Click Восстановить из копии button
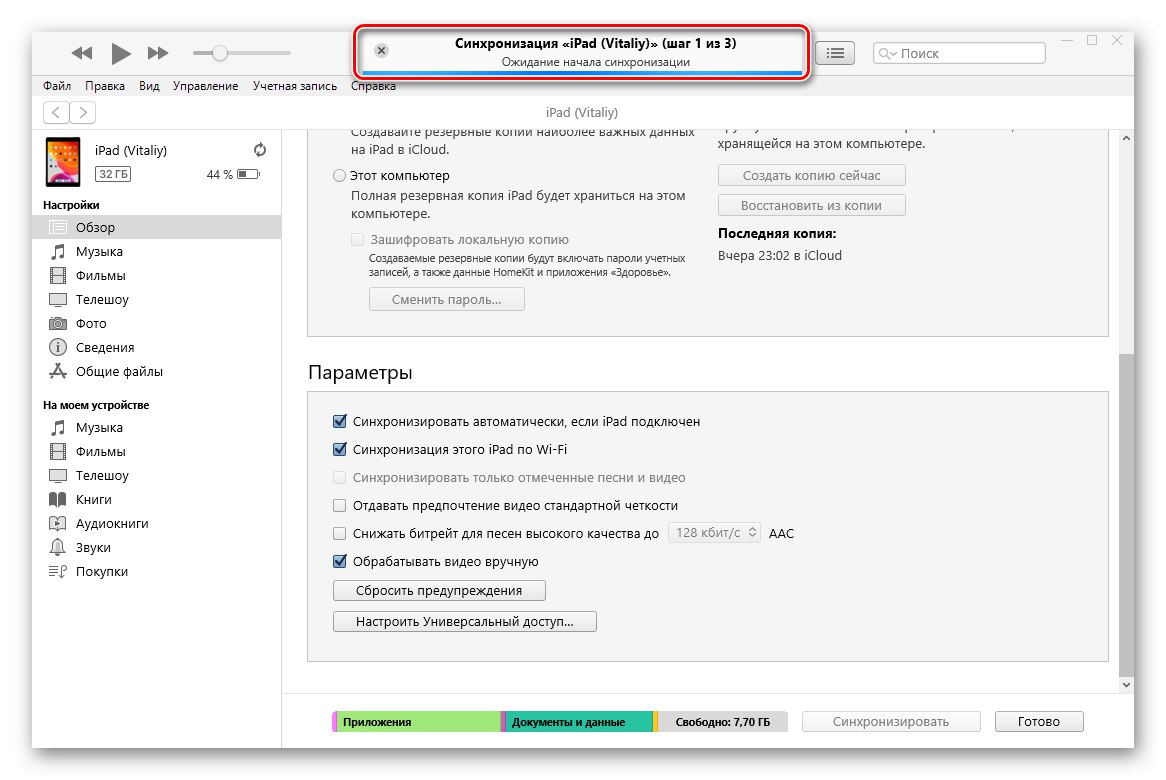1166x780 pixels. (x=811, y=205)
